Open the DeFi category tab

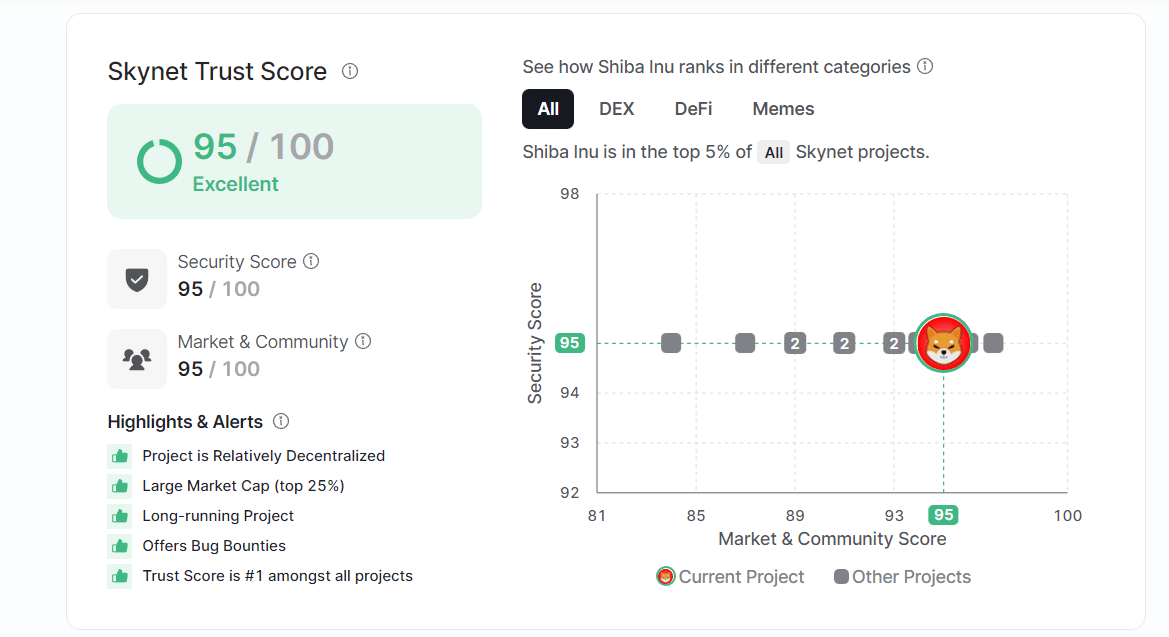coord(693,109)
